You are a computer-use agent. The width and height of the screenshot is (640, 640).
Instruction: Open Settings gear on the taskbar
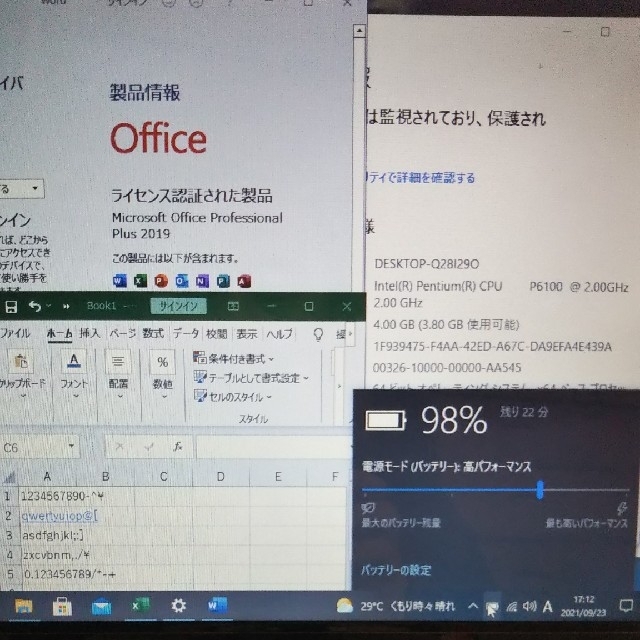click(179, 606)
